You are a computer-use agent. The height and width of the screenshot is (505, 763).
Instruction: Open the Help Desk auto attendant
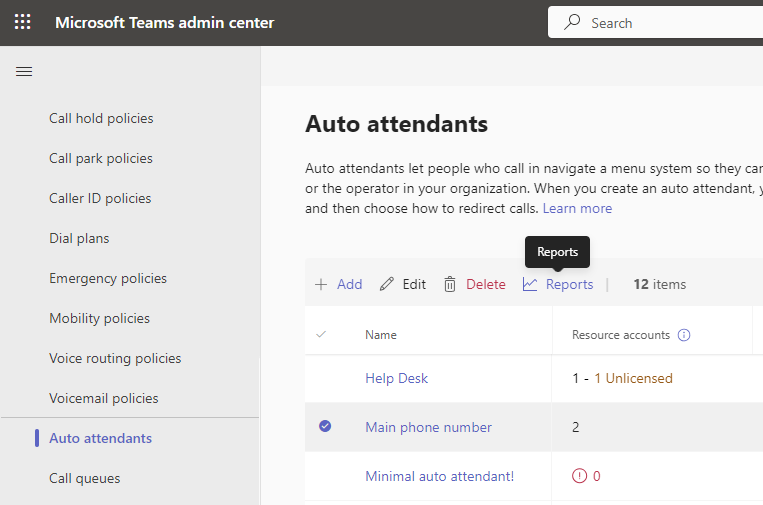pyautogui.click(x=397, y=378)
